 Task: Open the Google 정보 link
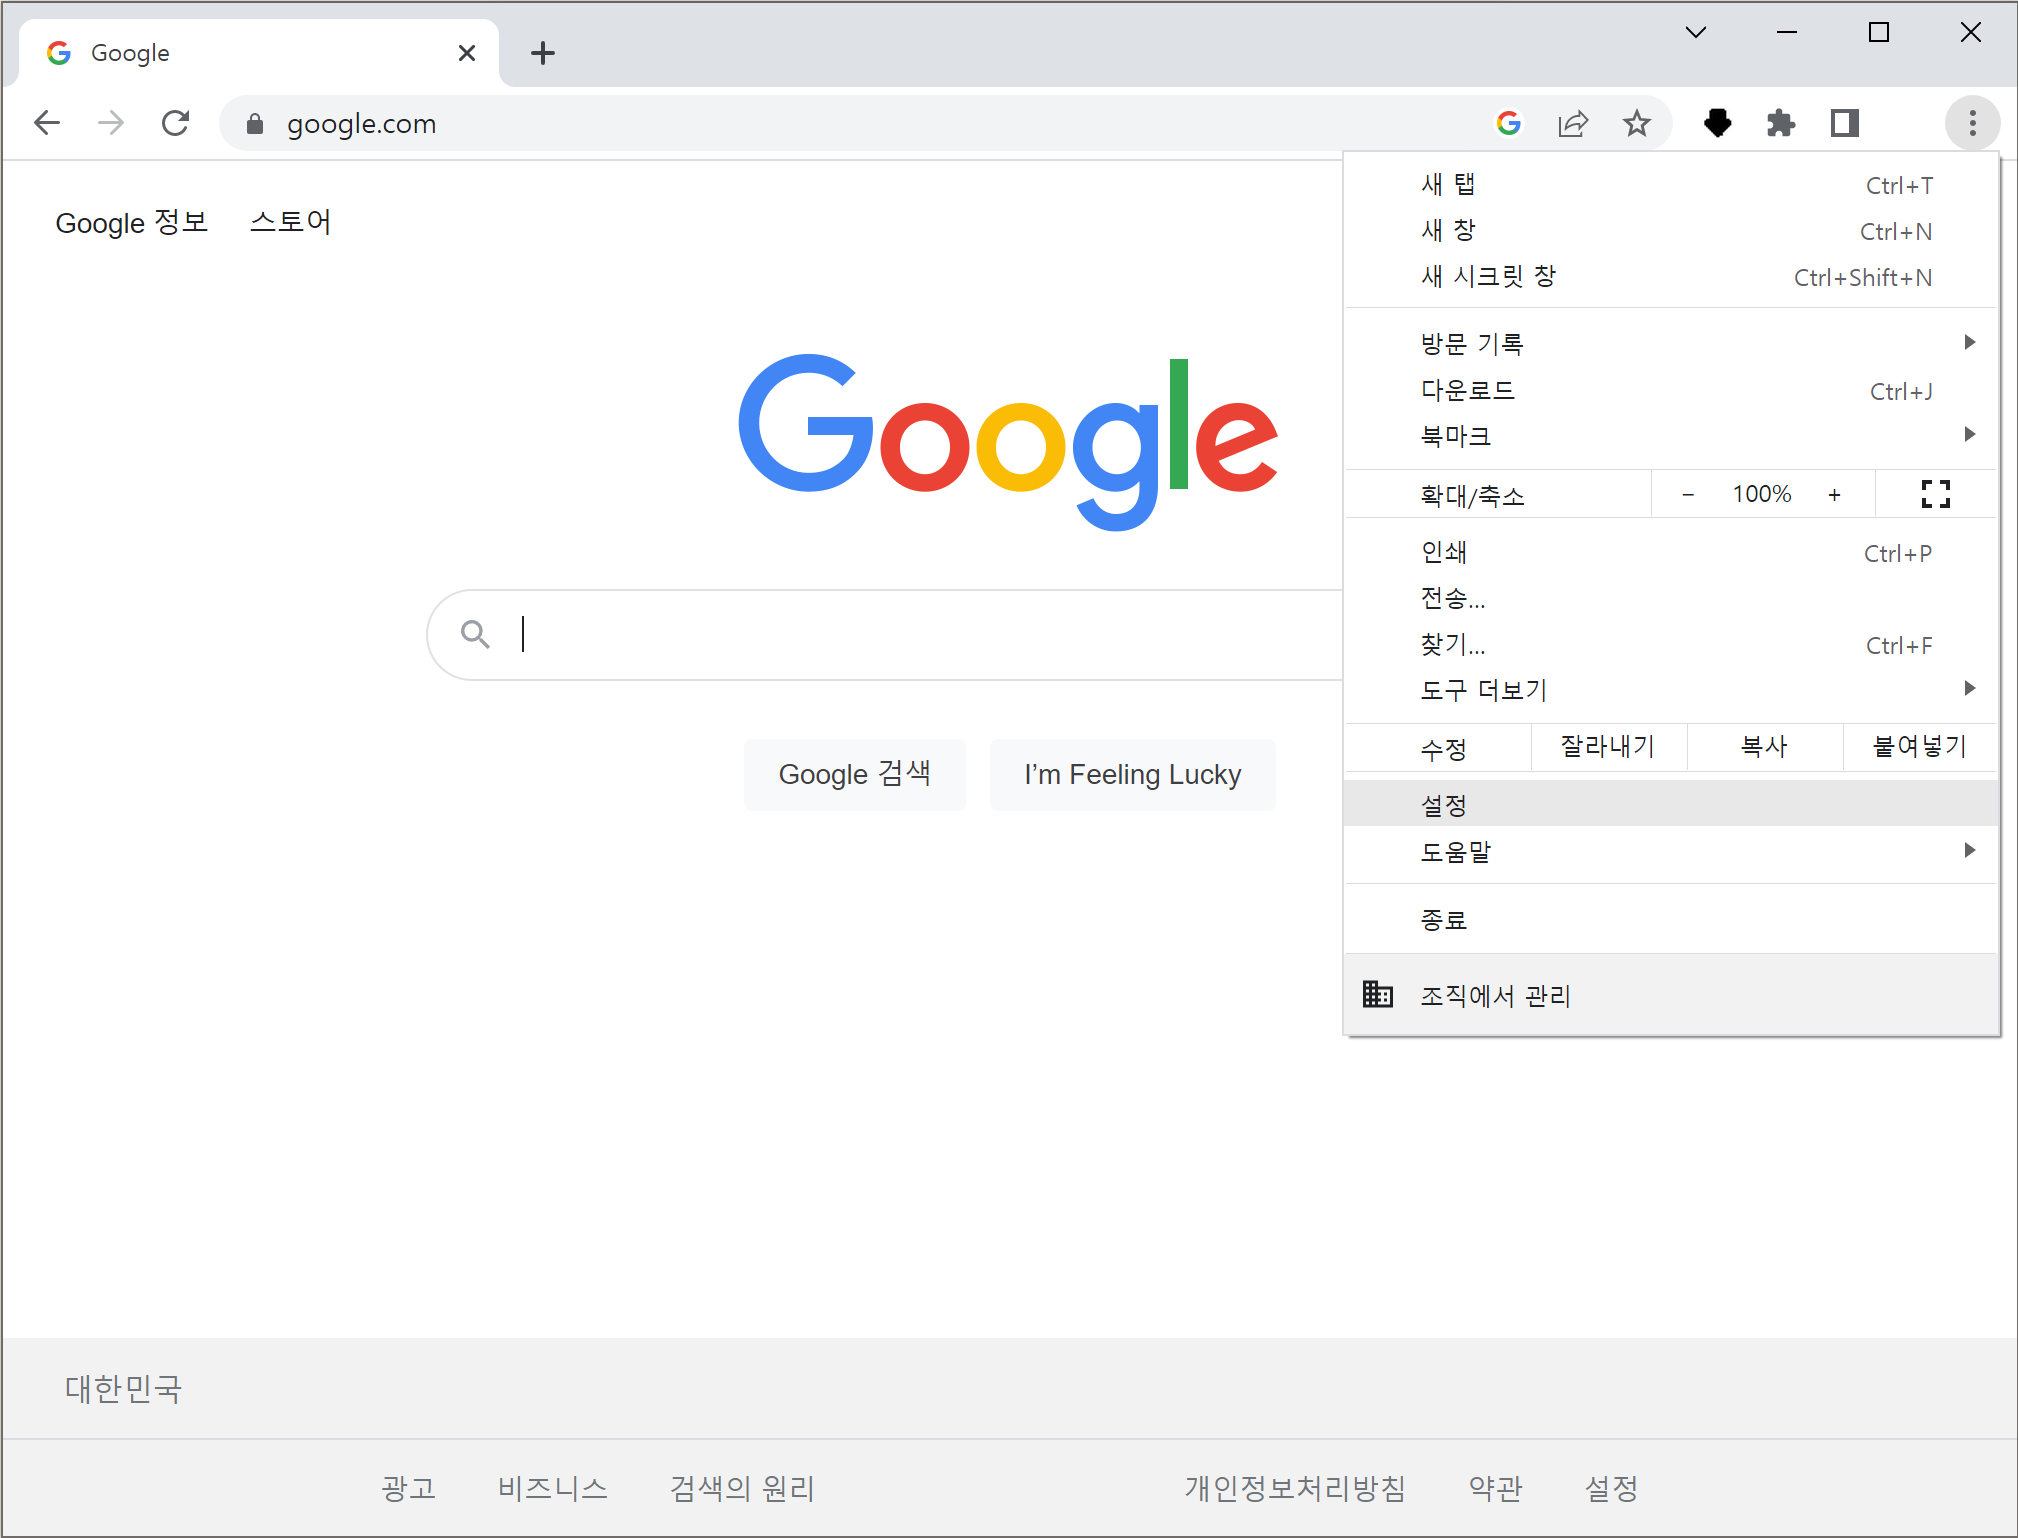[131, 222]
